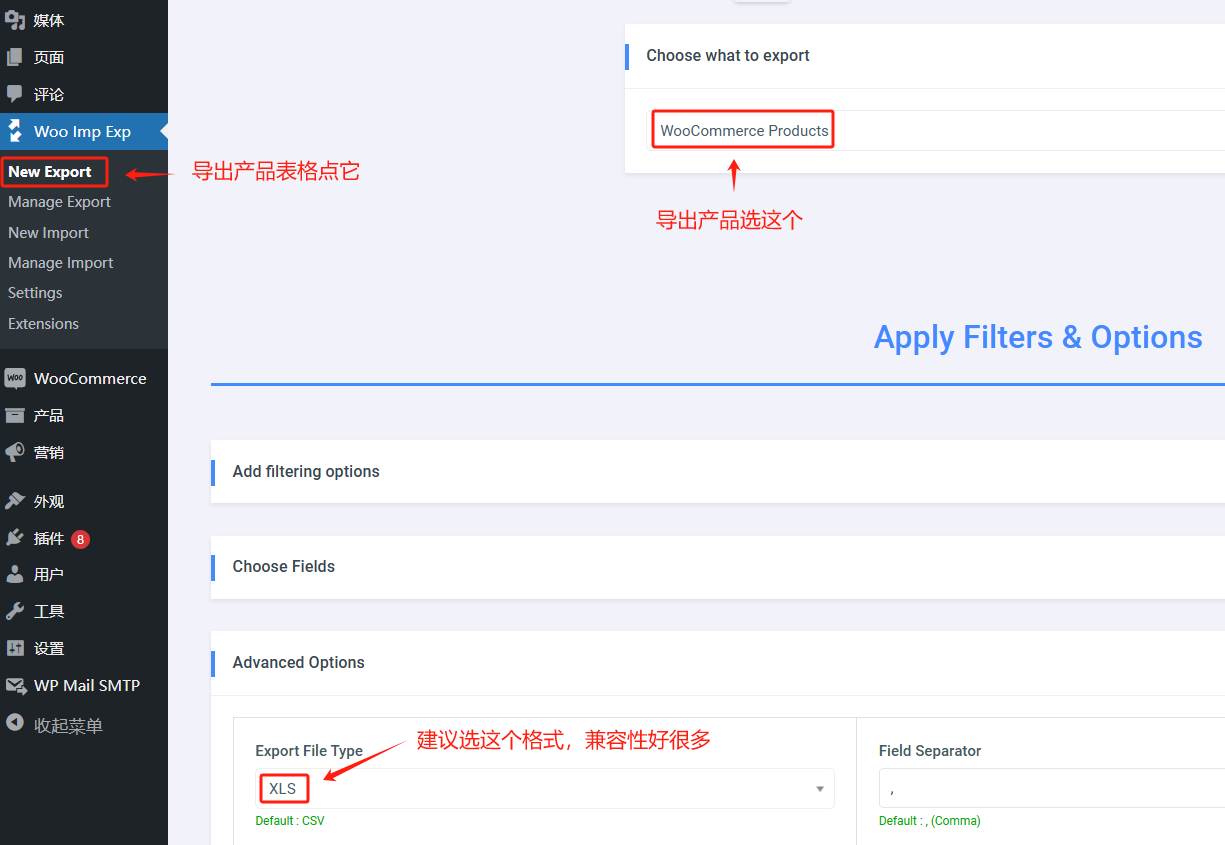Click the Apply Filters & Options heading
The image size is (1225, 845).
pyautogui.click(x=1038, y=337)
